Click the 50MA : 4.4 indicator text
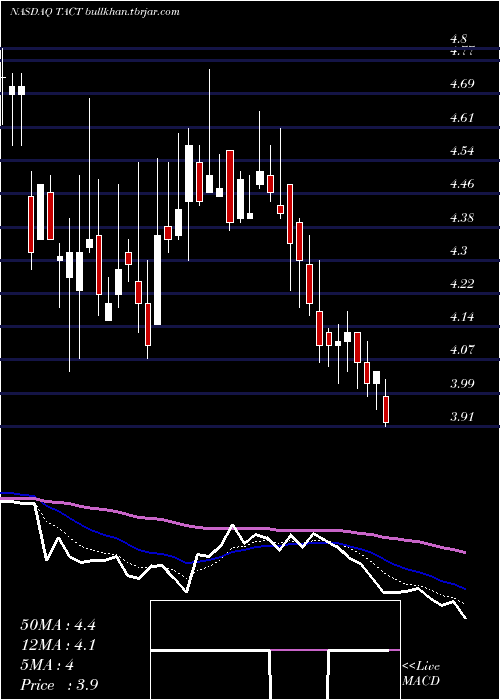 coord(58,625)
